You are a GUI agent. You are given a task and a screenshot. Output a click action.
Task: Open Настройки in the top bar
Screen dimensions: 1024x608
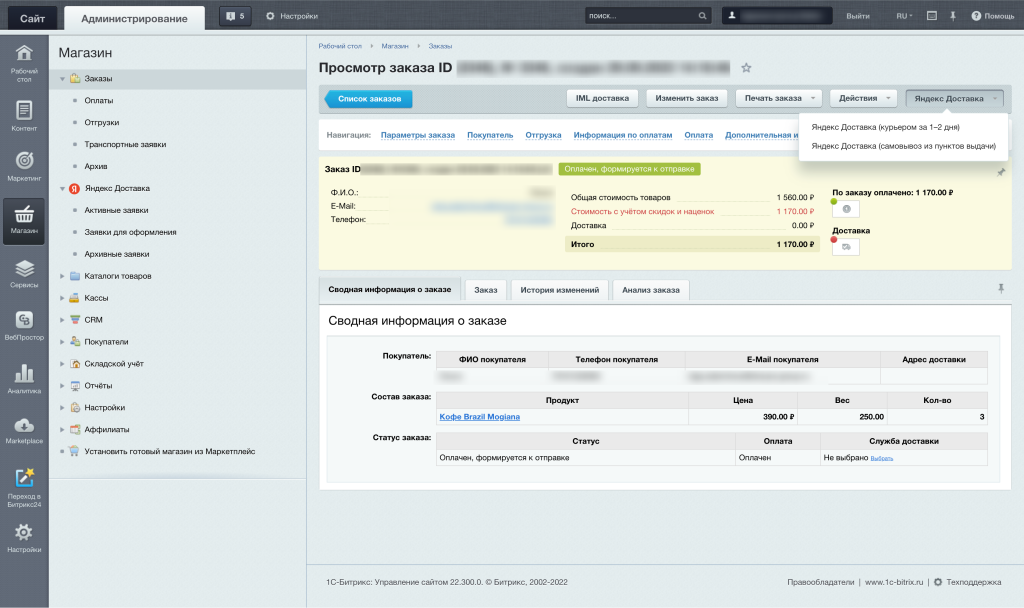point(292,16)
